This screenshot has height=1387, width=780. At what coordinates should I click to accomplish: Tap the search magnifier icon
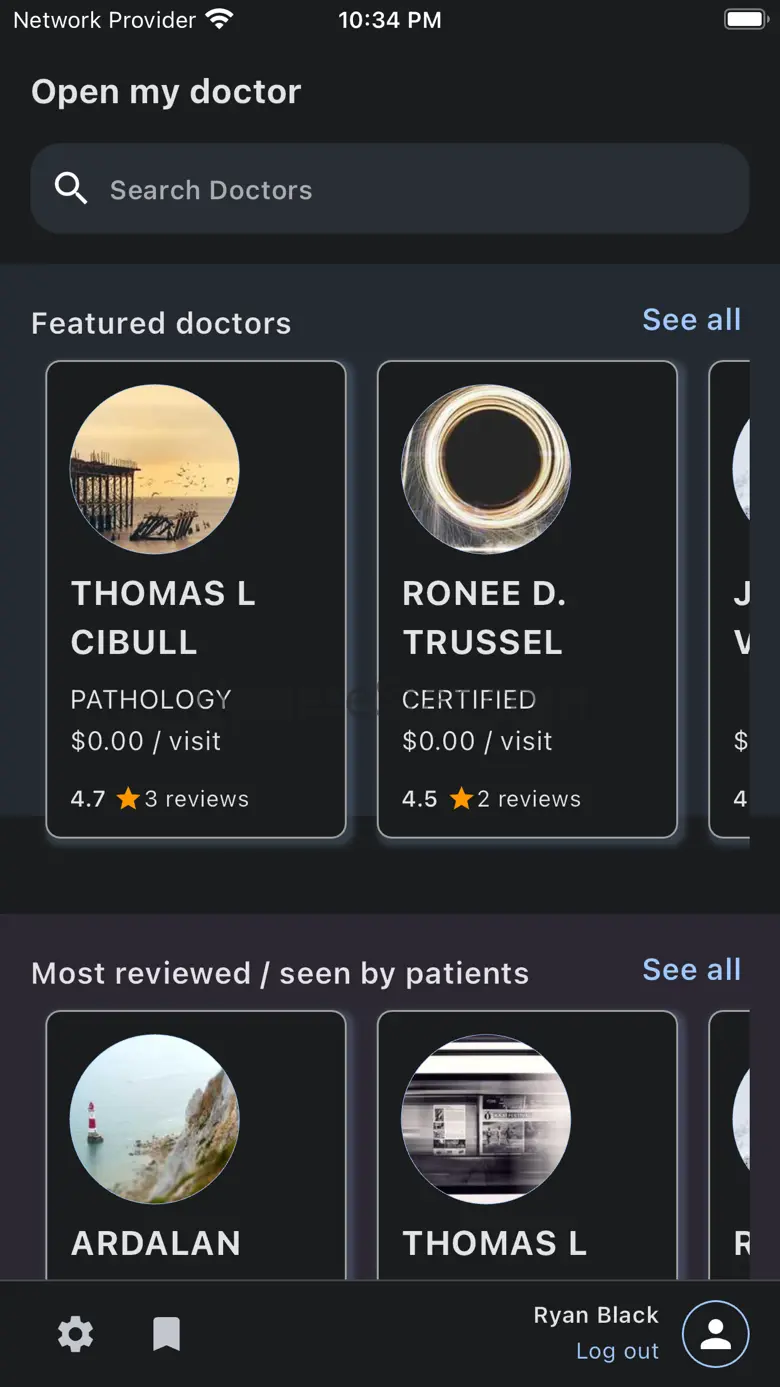click(71, 188)
